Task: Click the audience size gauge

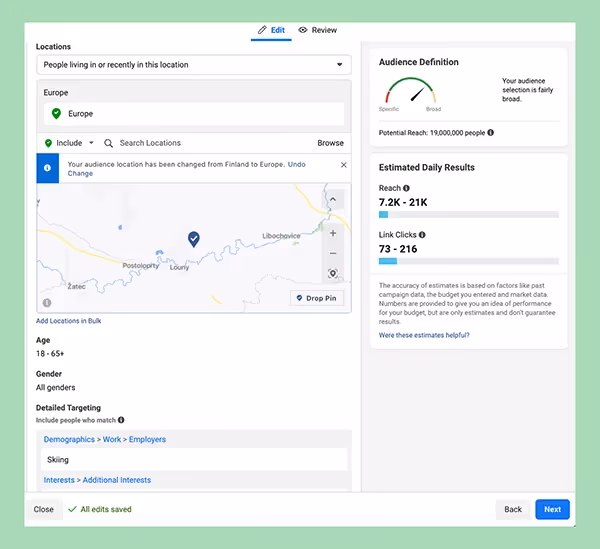Action: (410, 91)
